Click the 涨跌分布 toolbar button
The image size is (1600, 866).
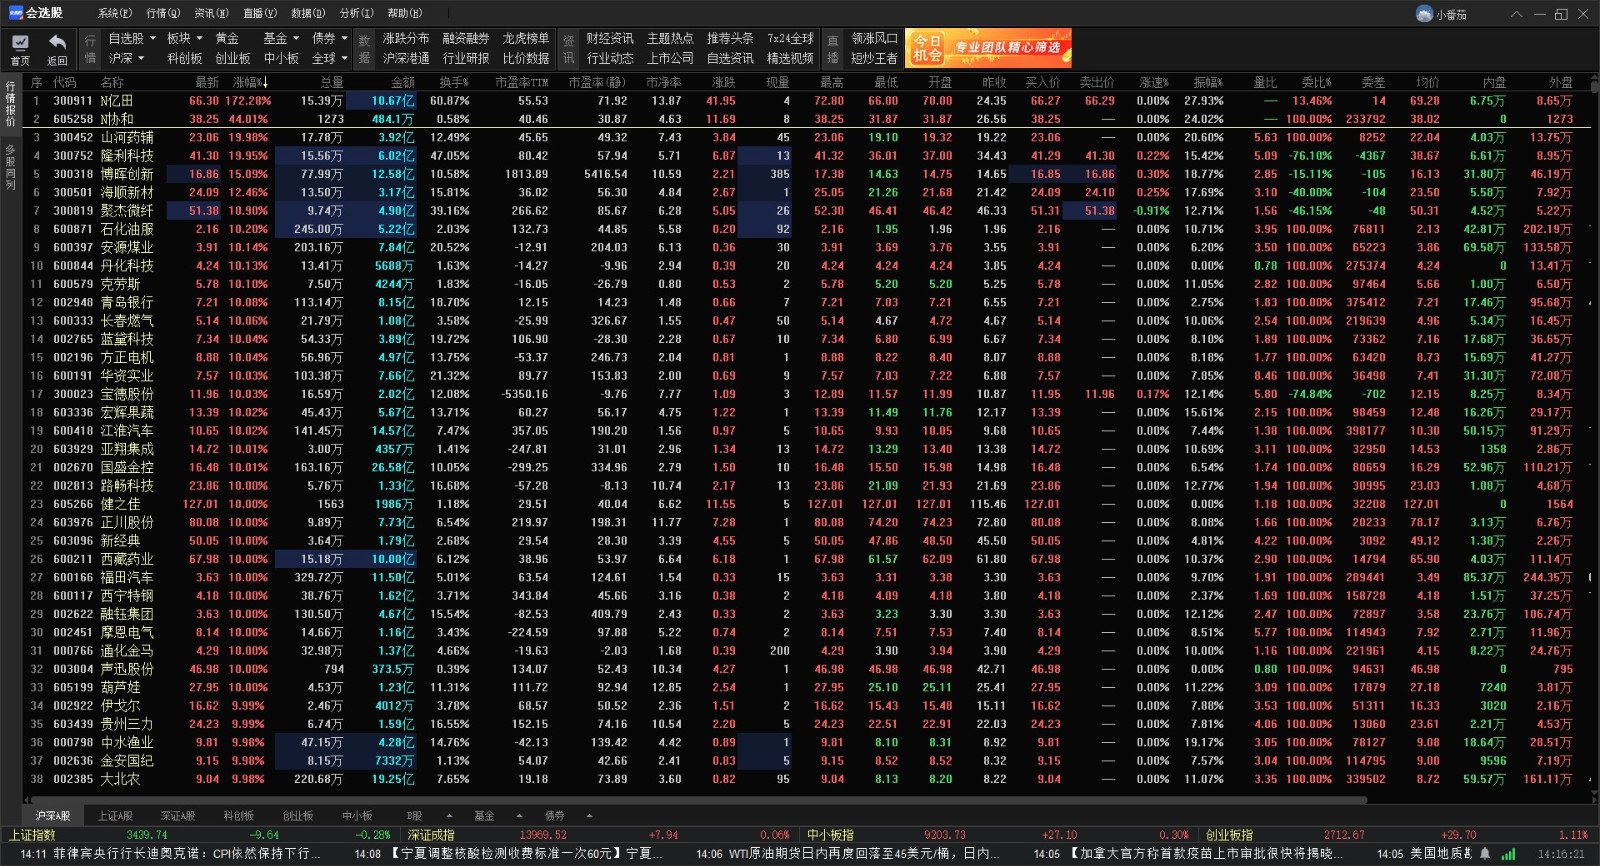(x=406, y=38)
